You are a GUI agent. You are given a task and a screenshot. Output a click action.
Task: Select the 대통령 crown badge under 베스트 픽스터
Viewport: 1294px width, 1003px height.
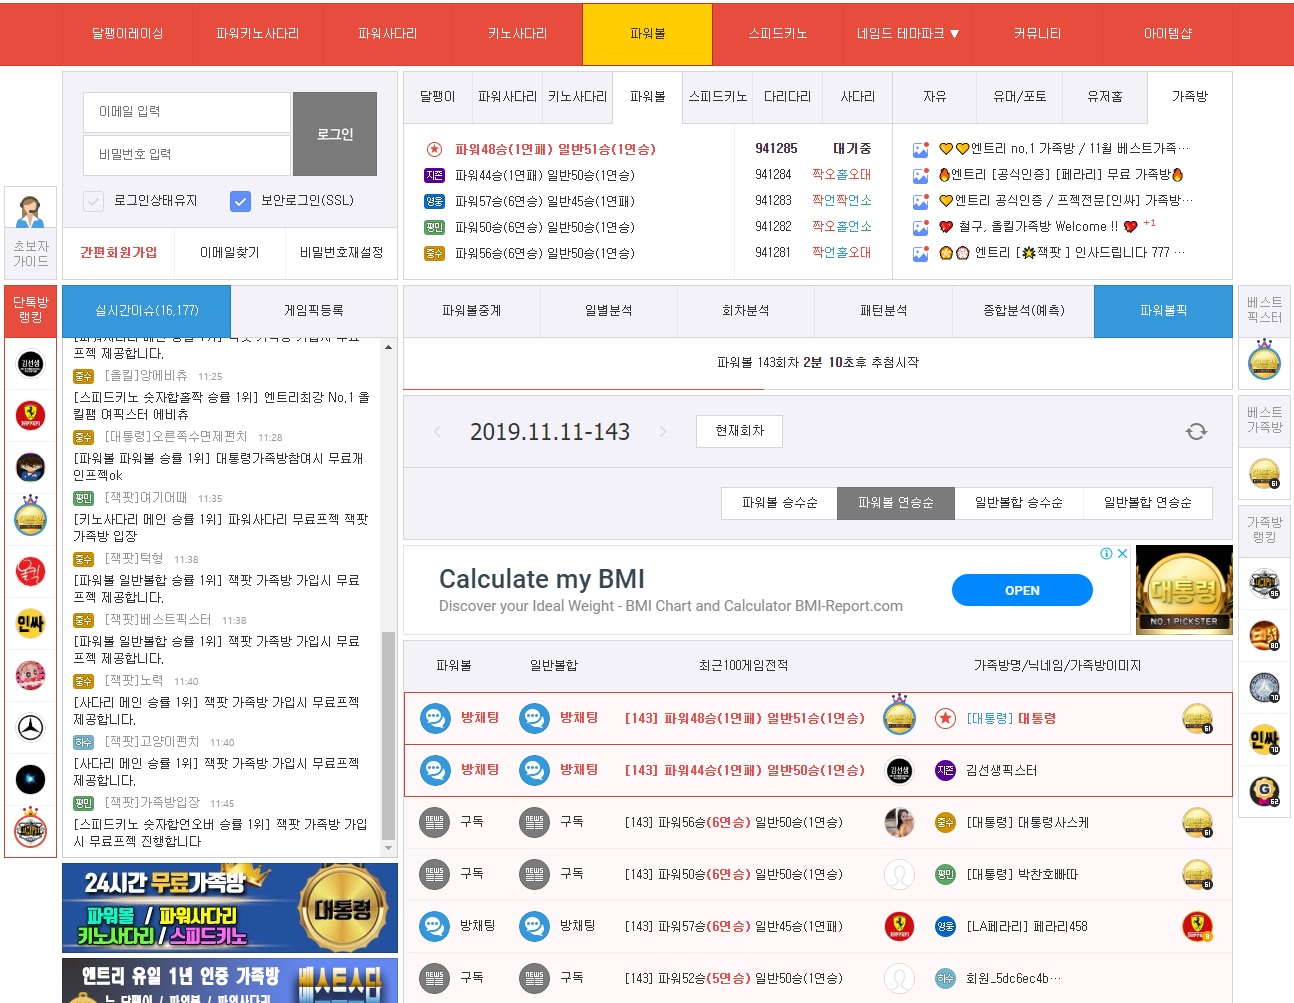tap(1264, 366)
